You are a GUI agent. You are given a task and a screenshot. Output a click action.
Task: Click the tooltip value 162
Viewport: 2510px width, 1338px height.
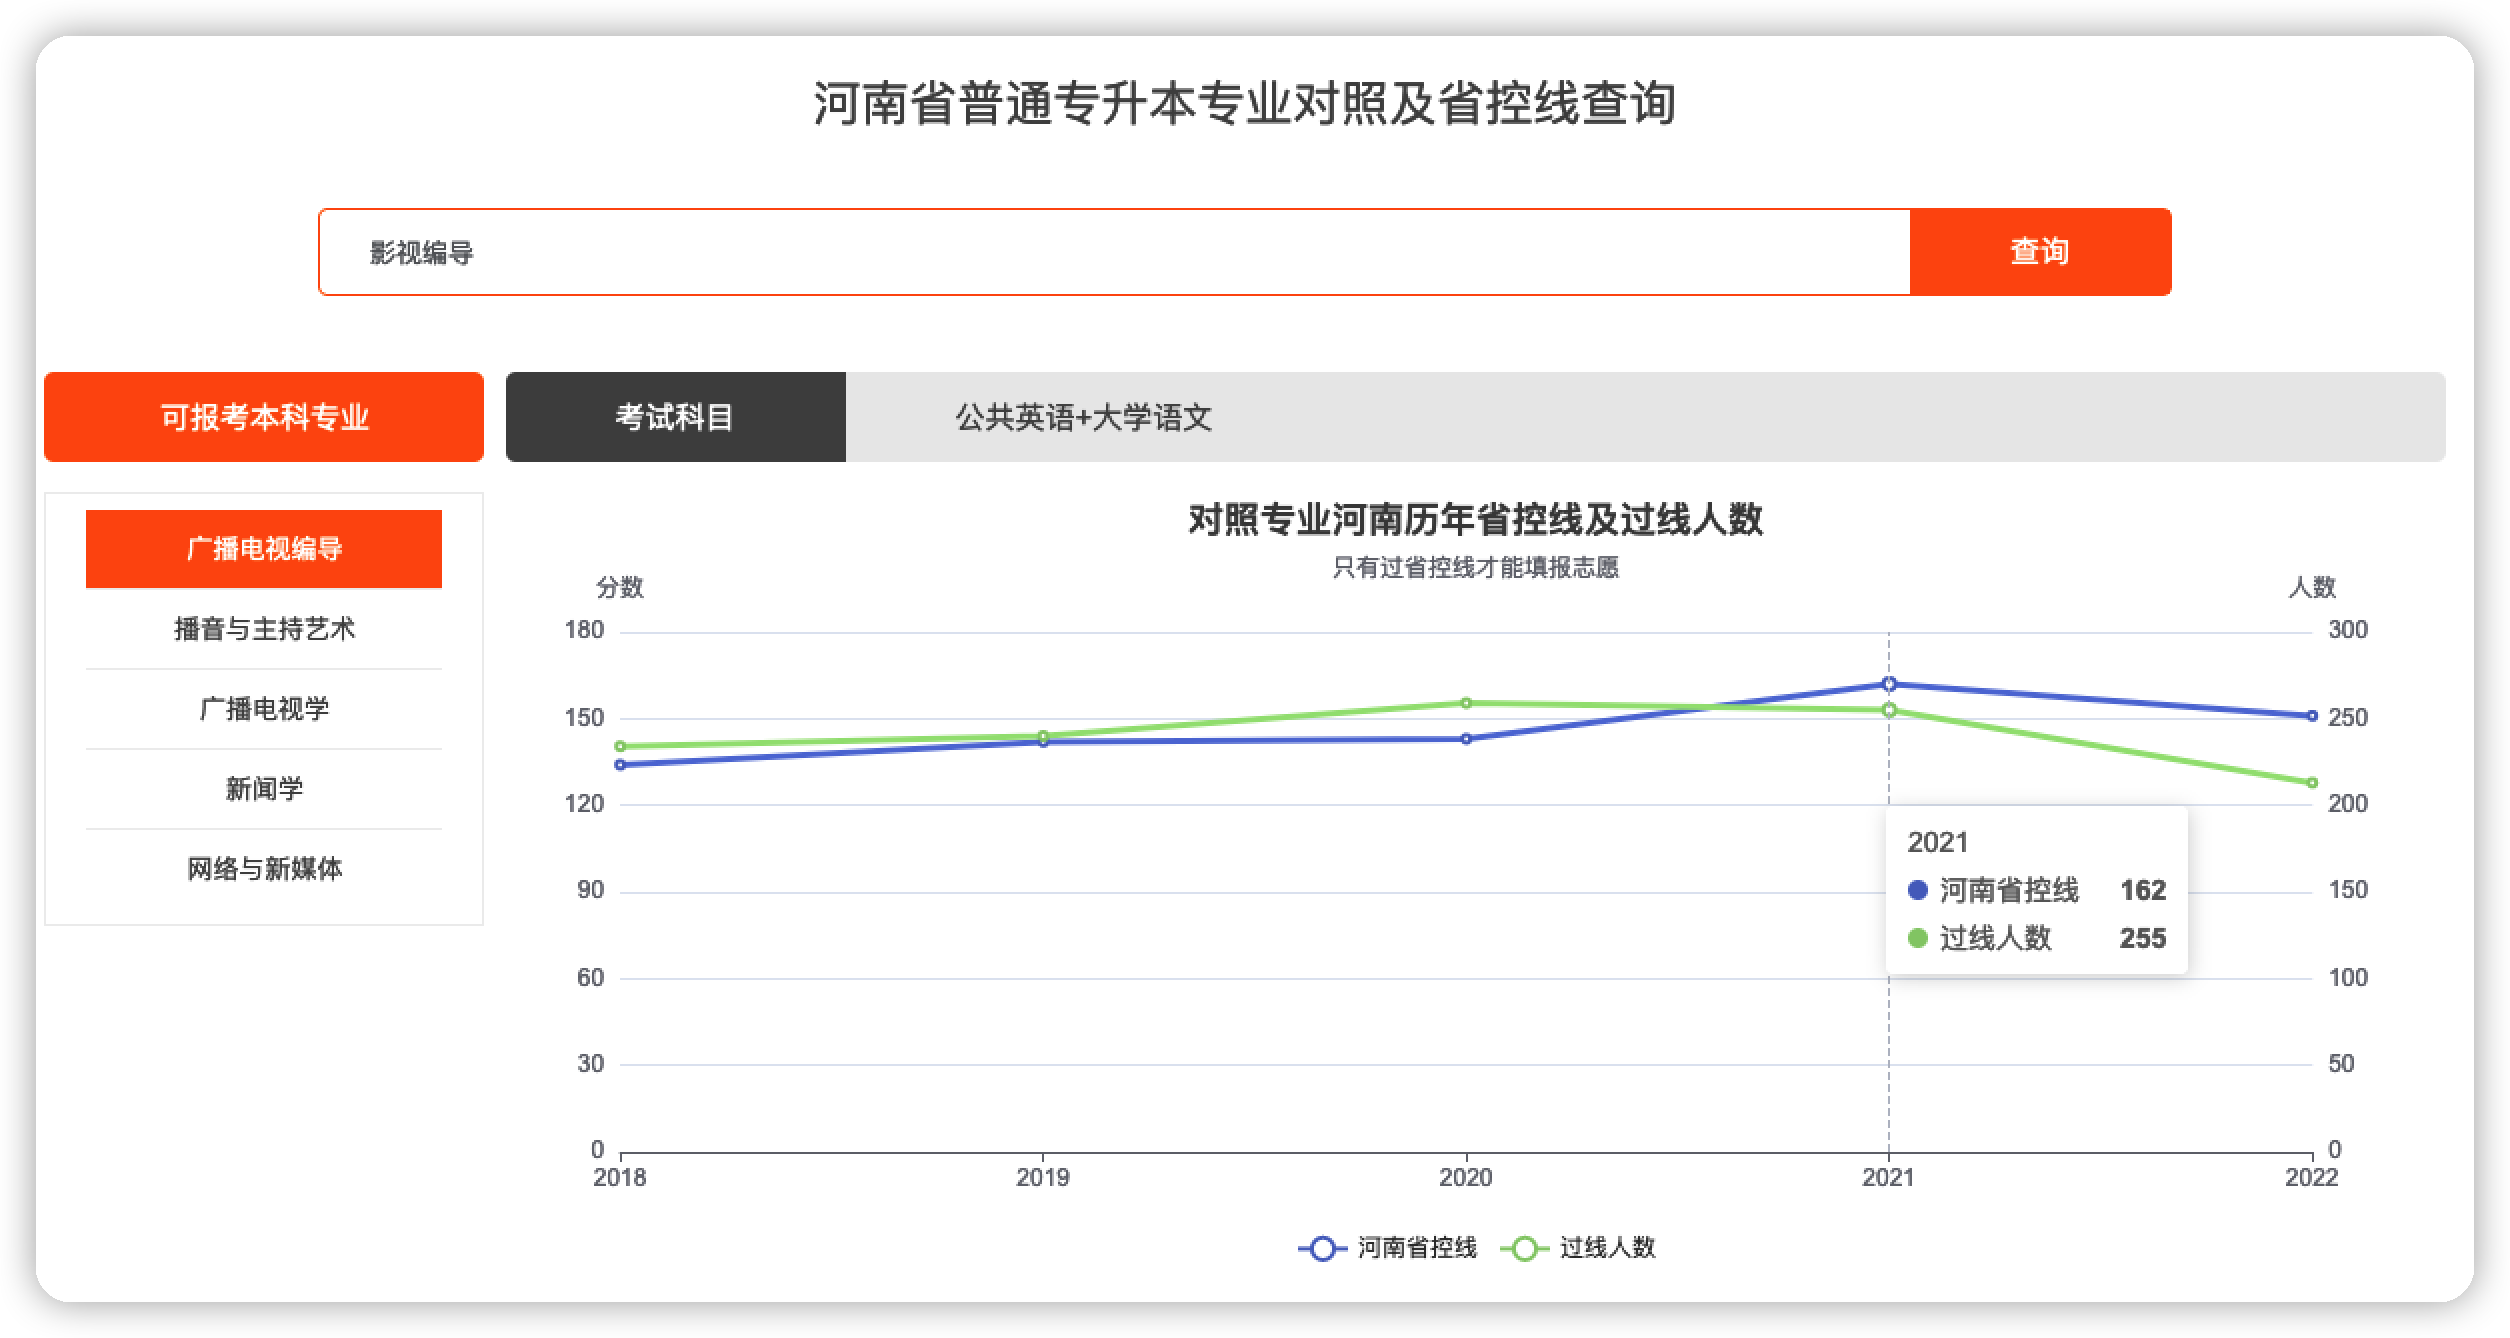pyautogui.click(x=2143, y=890)
